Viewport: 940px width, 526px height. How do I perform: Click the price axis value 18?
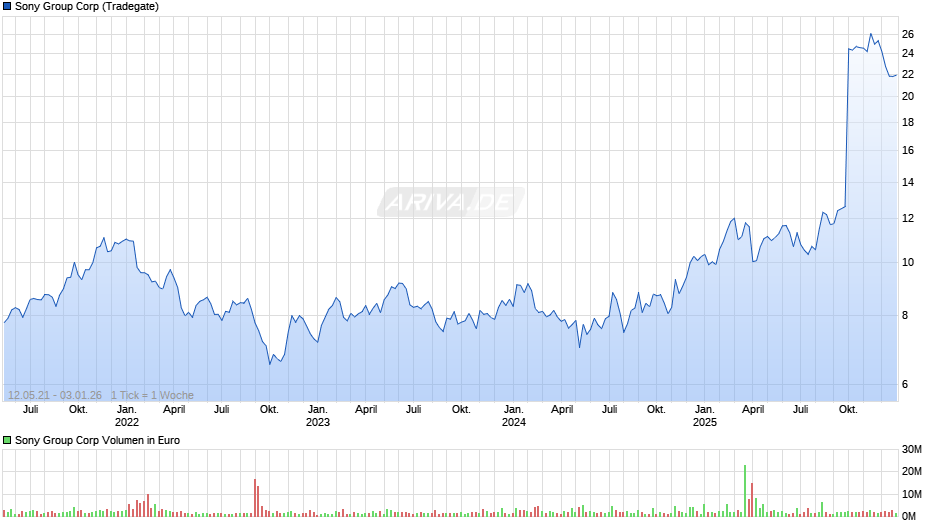tap(908, 122)
